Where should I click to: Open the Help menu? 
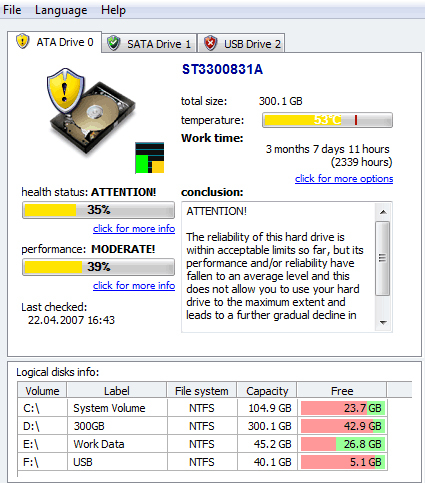point(113,10)
